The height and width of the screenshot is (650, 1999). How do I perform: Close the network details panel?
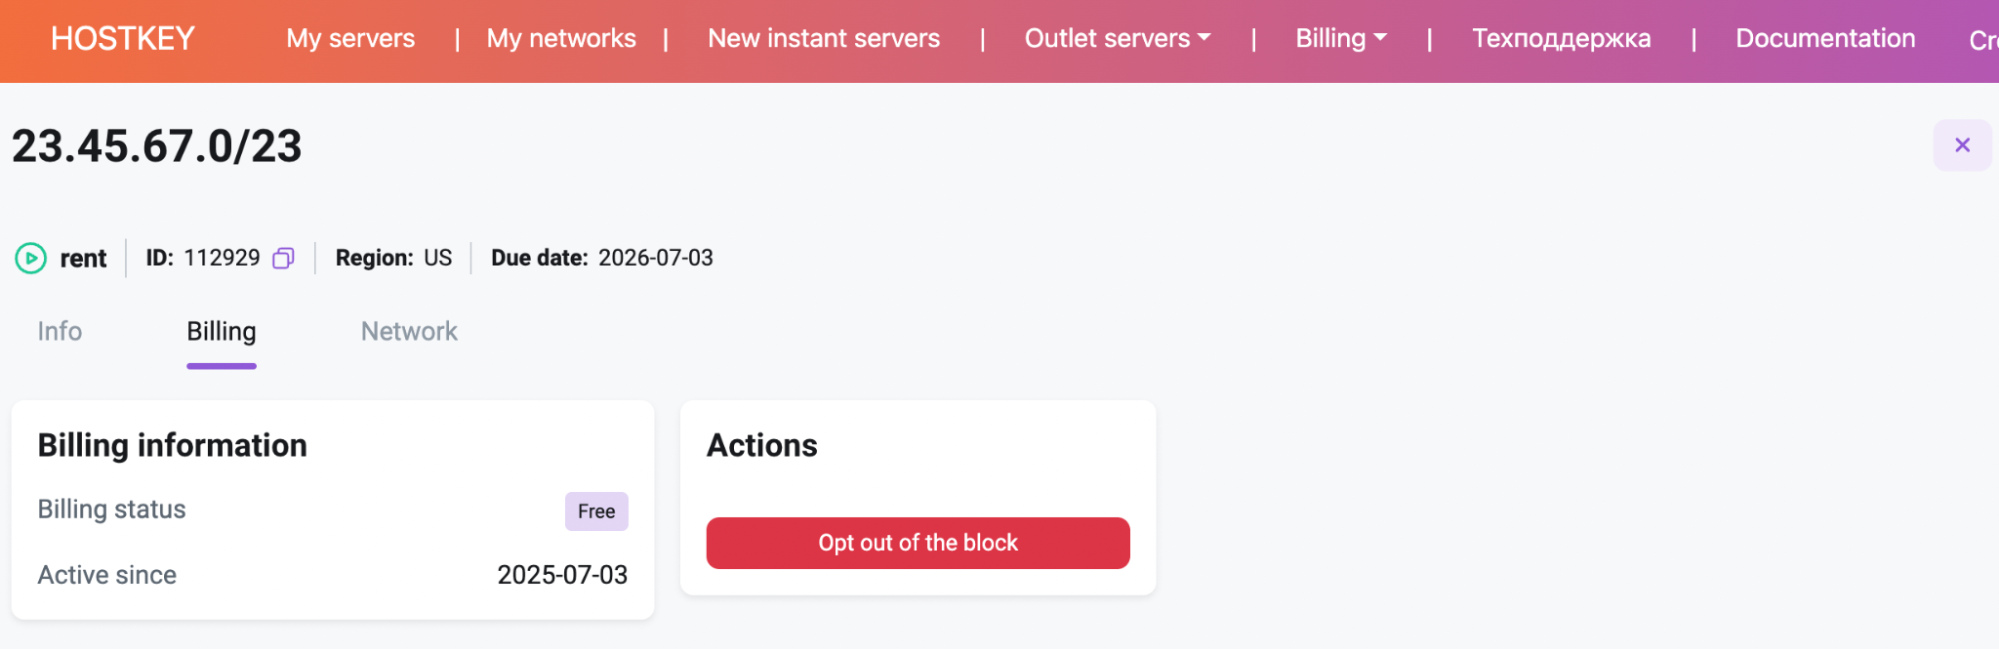point(1962,145)
